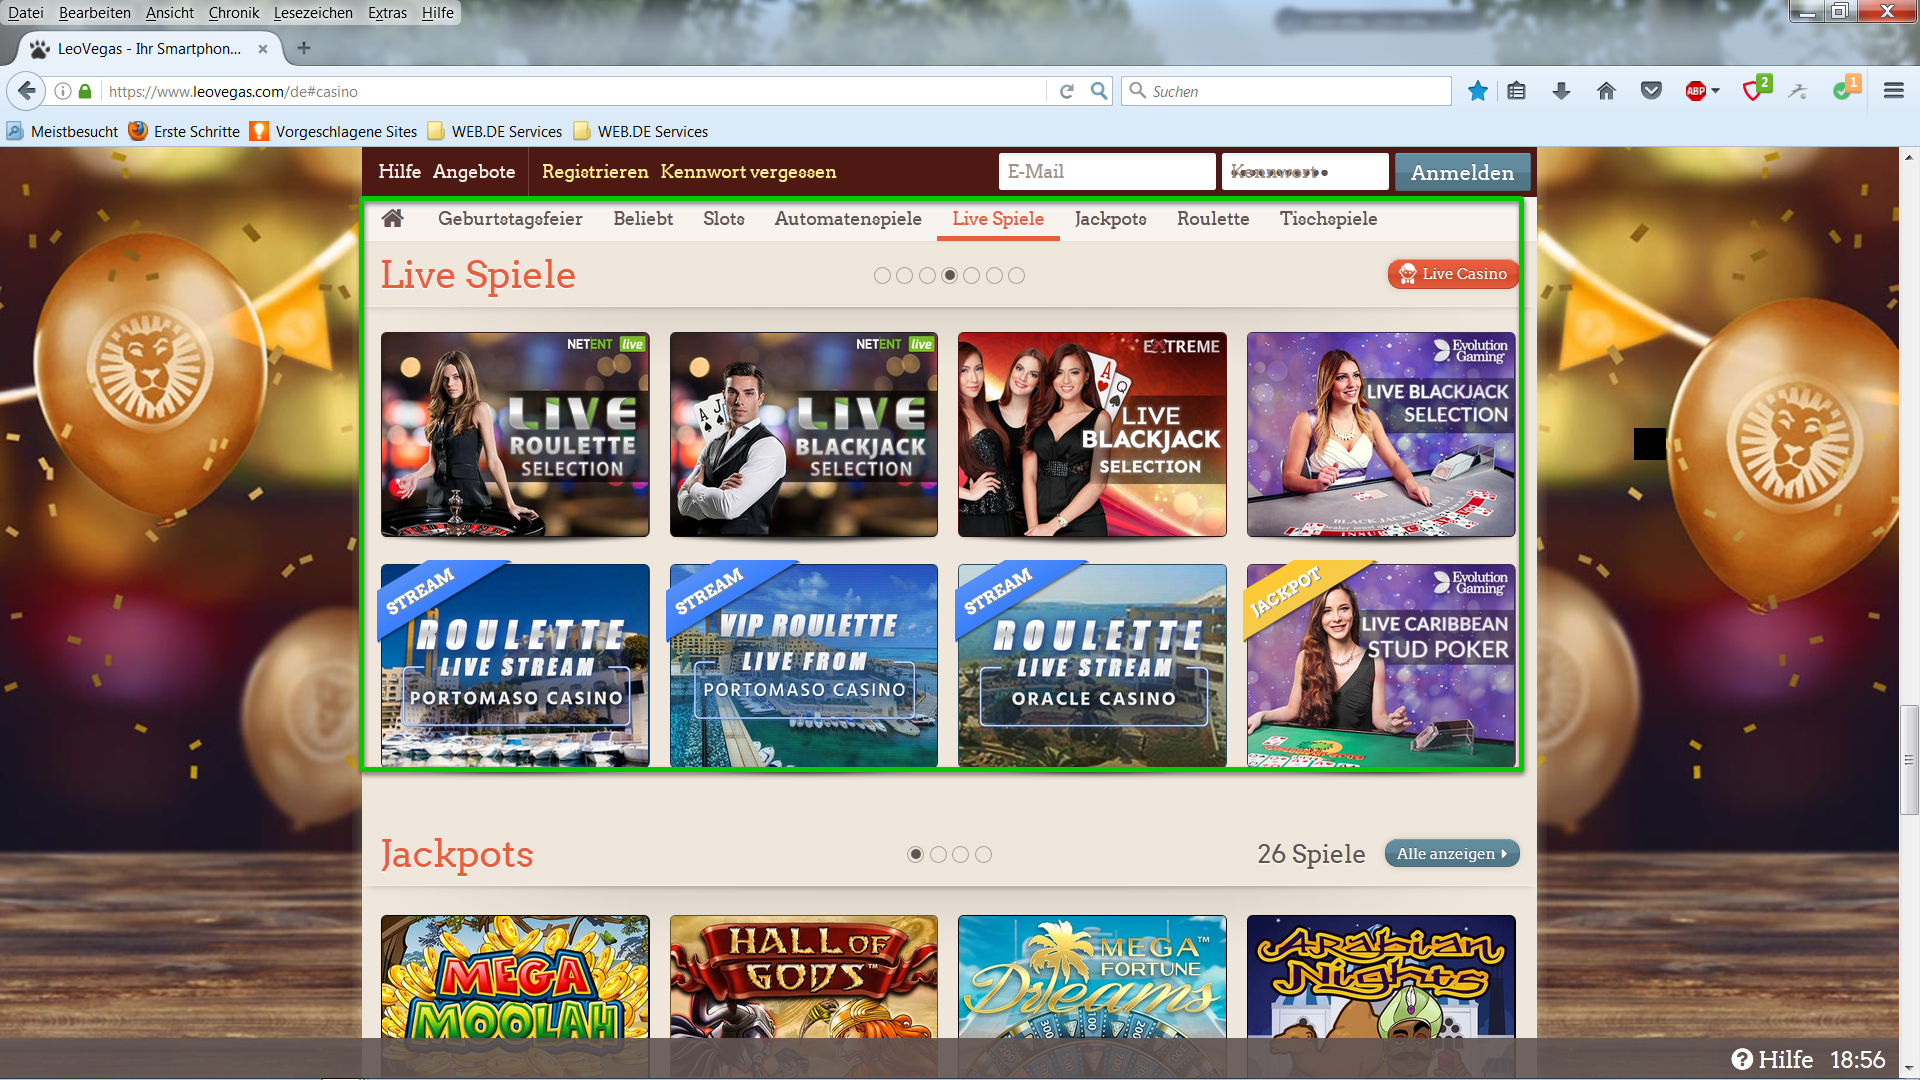
Task: Switch to Roulette category tab
Action: 1213,218
